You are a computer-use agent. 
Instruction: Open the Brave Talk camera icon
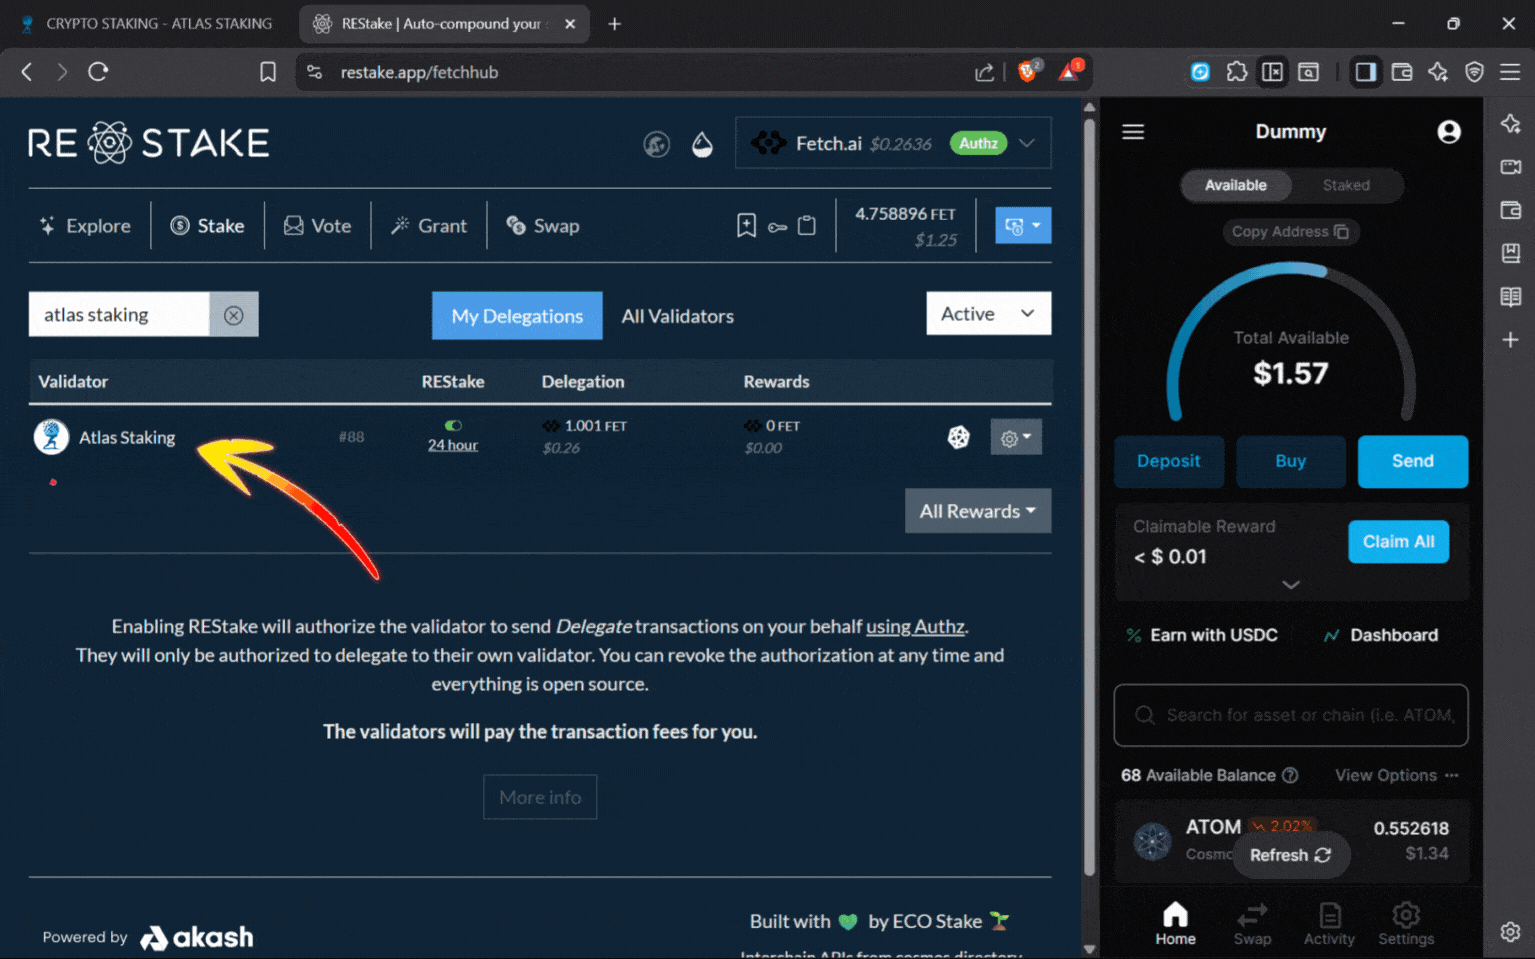(1510, 167)
